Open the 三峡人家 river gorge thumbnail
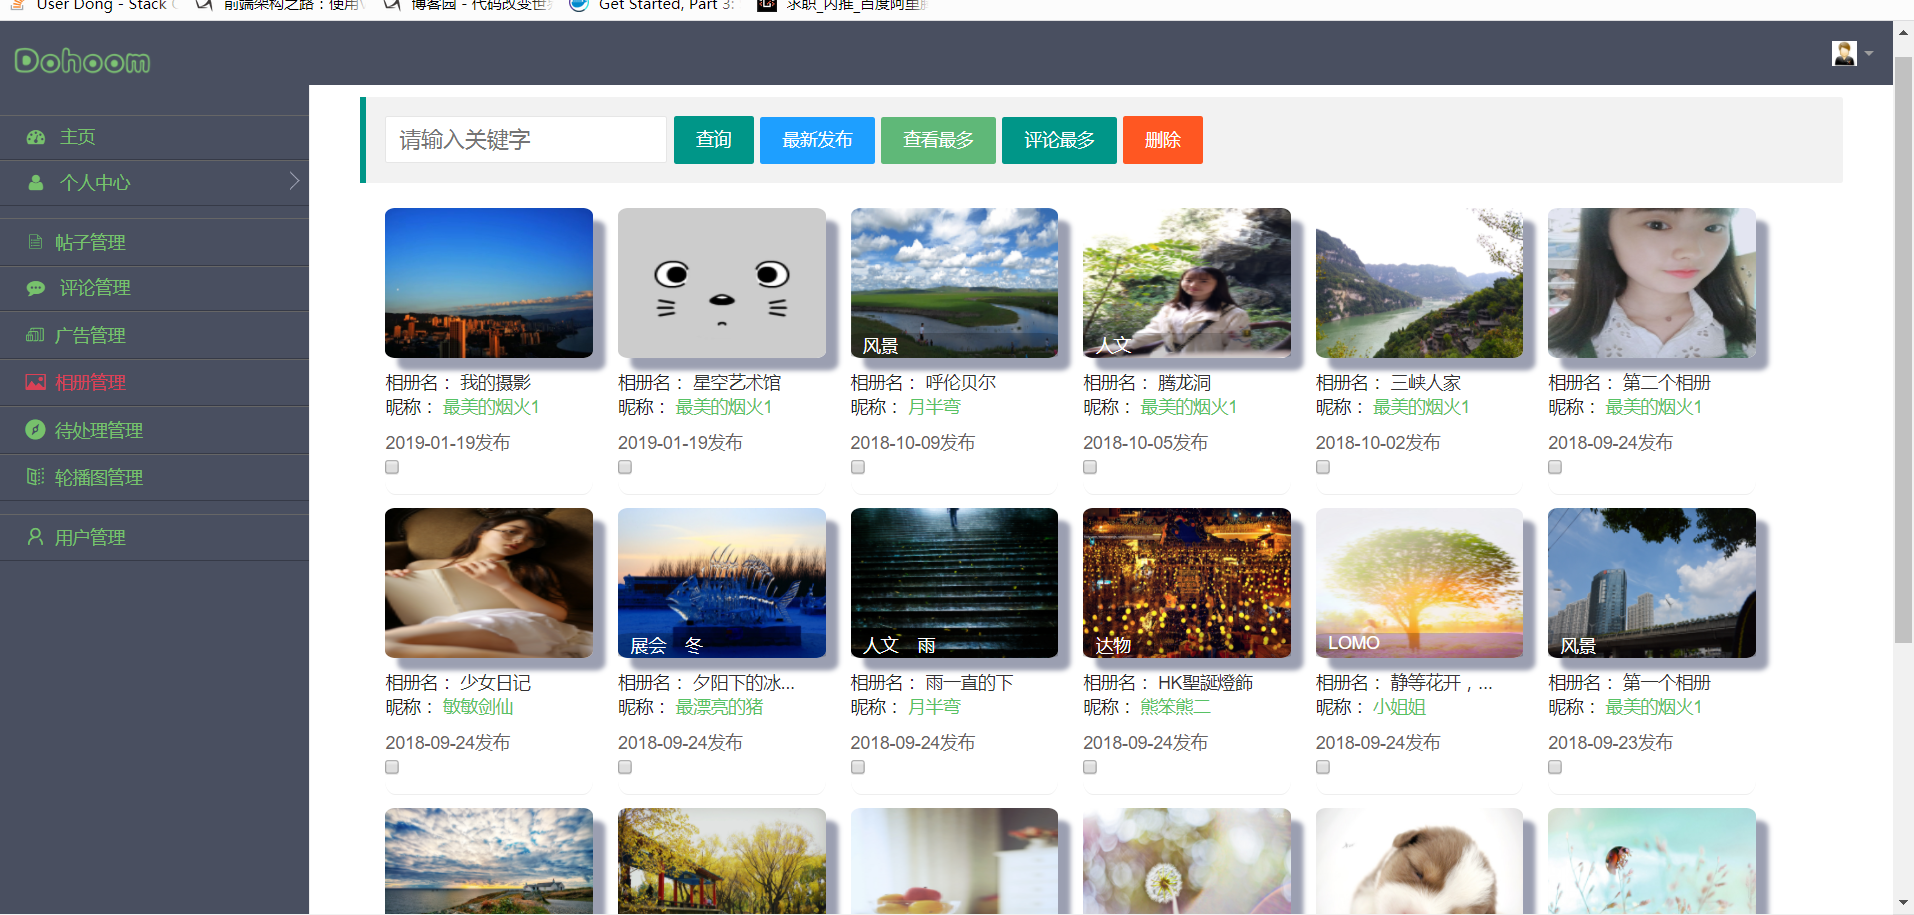The image size is (1914, 915). click(x=1419, y=283)
